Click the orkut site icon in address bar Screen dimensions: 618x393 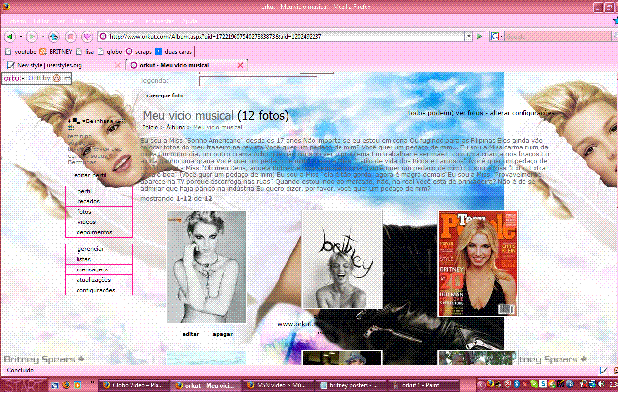103,36
